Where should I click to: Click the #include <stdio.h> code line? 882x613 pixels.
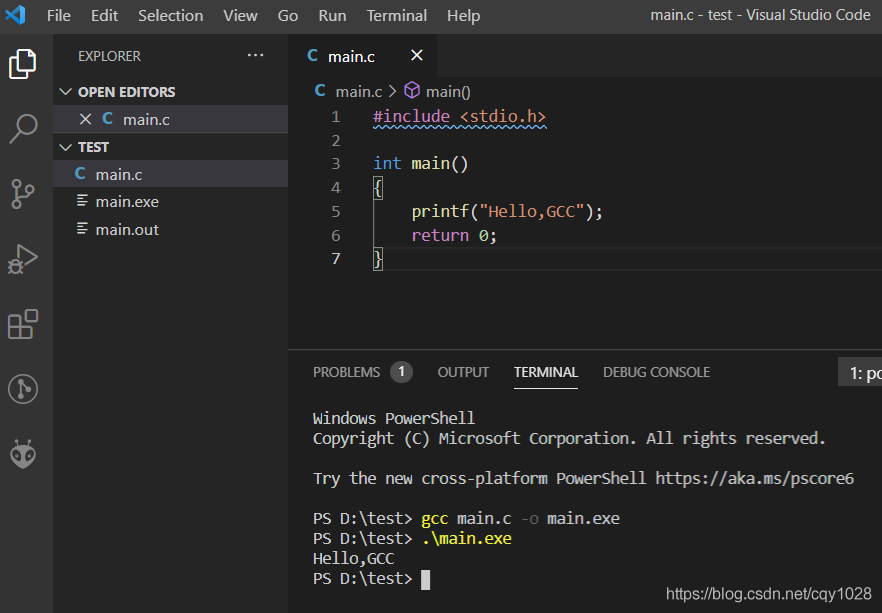(x=459, y=116)
